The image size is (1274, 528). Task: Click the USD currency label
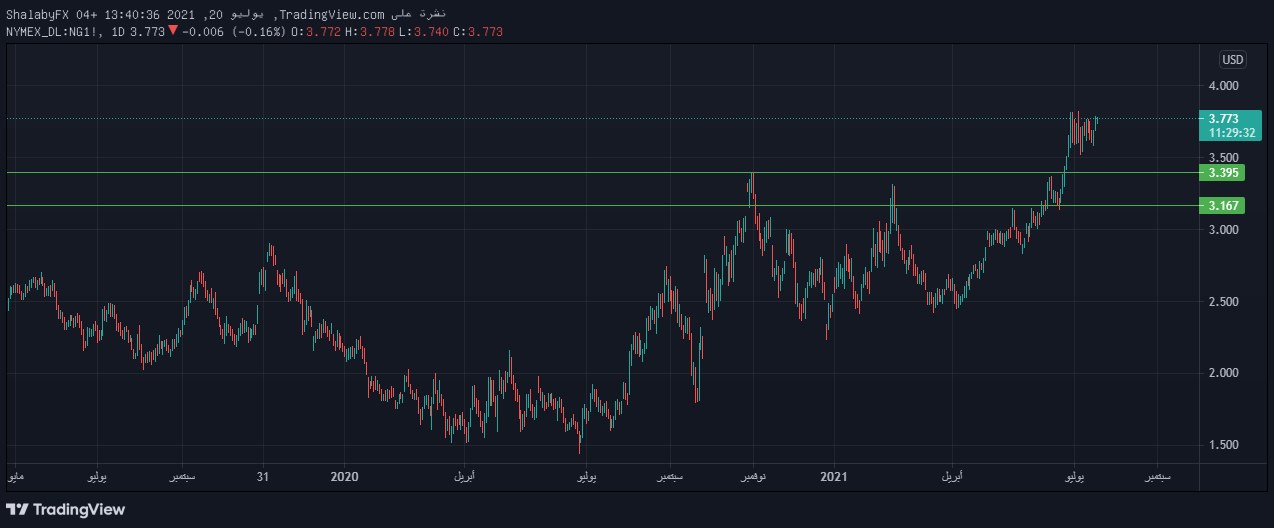pyautogui.click(x=1232, y=58)
